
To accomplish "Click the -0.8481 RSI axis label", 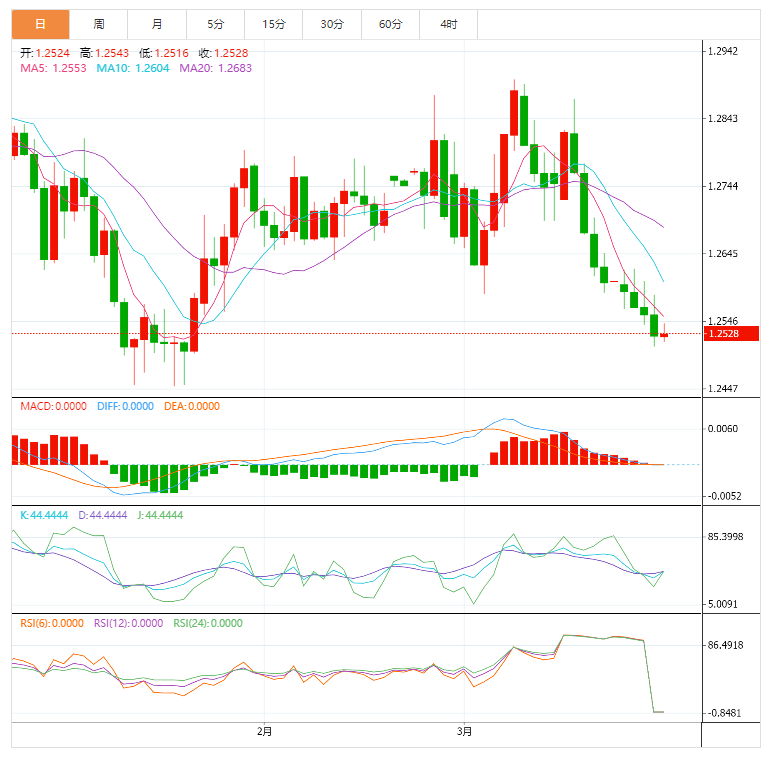I will 724,713.
